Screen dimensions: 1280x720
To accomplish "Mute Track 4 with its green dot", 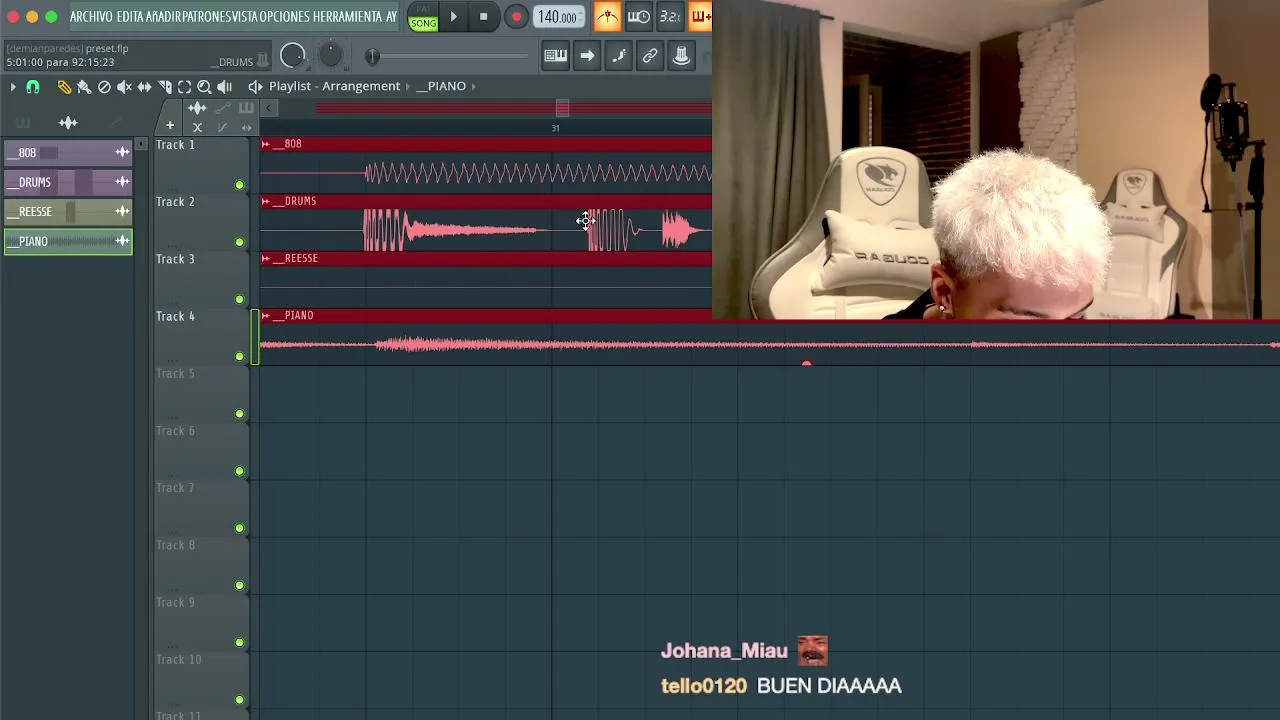I will 239,356.
